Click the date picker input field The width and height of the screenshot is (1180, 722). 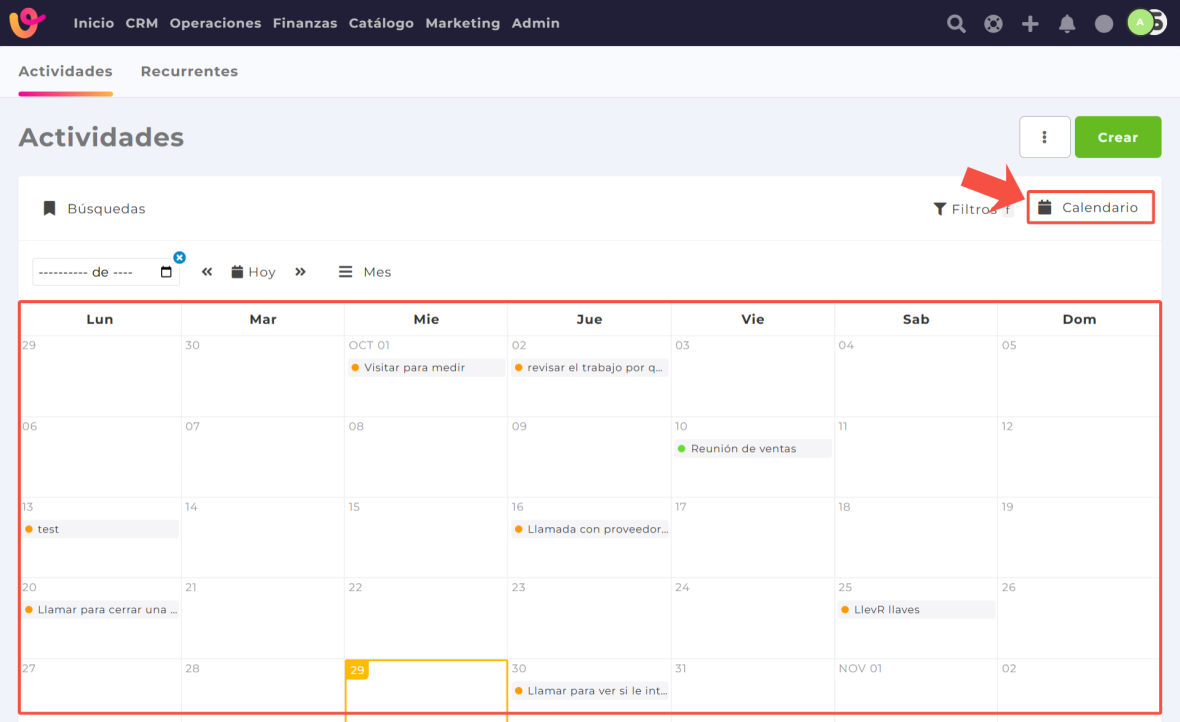(x=95, y=272)
